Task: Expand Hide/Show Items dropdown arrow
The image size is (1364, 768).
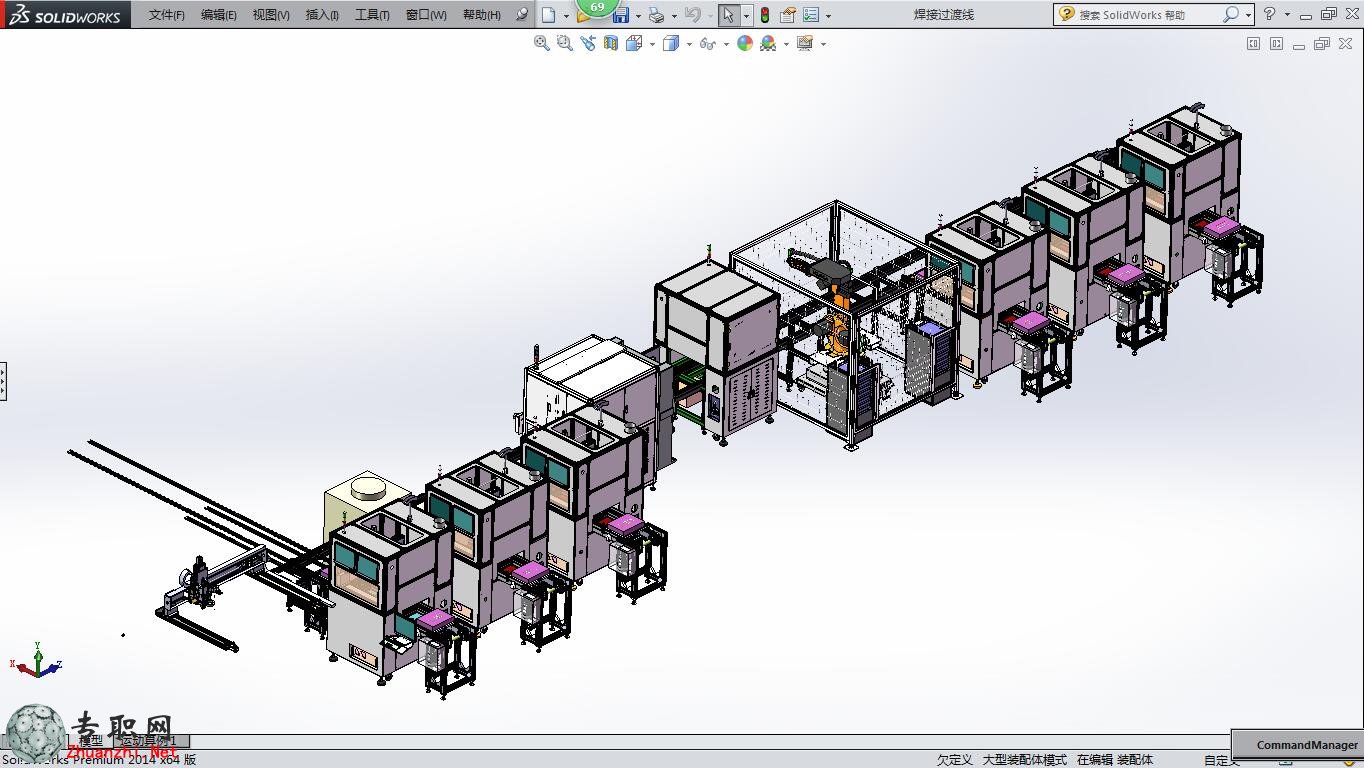Action: click(726, 44)
